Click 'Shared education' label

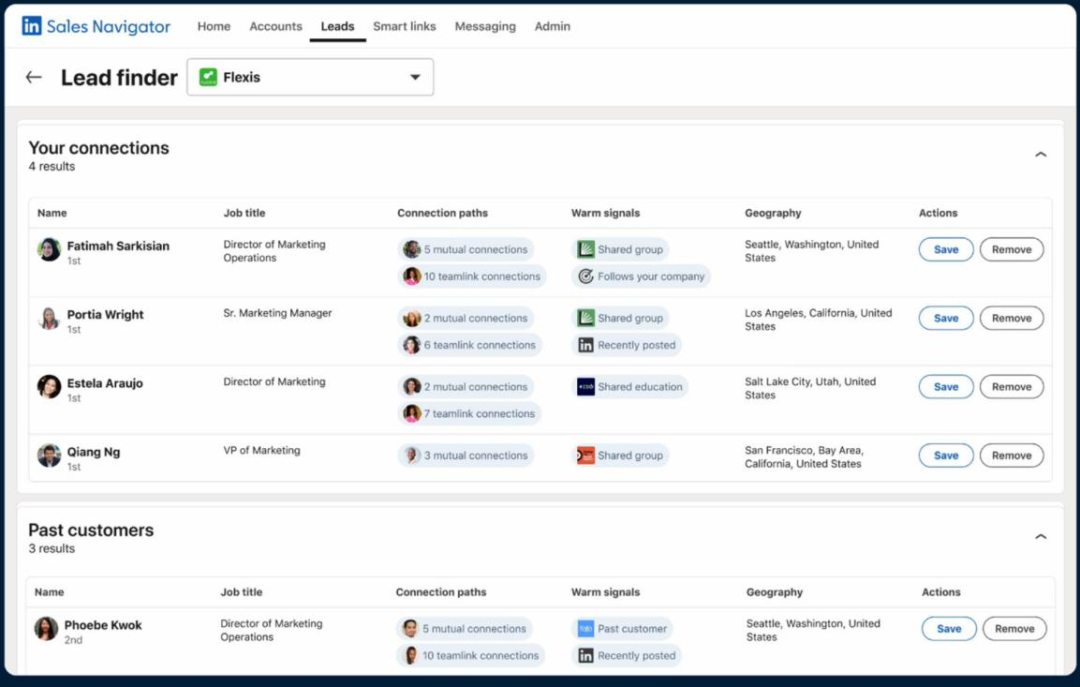pos(640,387)
